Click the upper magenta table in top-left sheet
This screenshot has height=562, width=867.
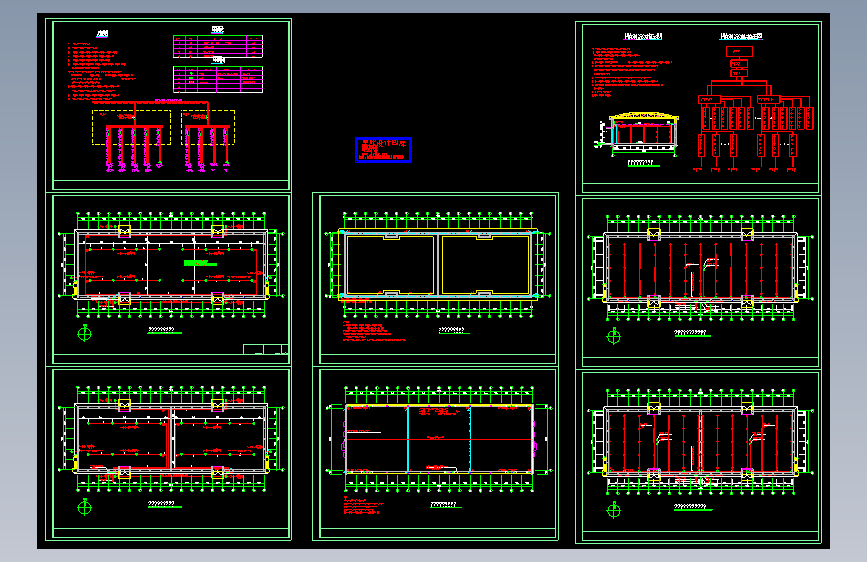point(218,46)
